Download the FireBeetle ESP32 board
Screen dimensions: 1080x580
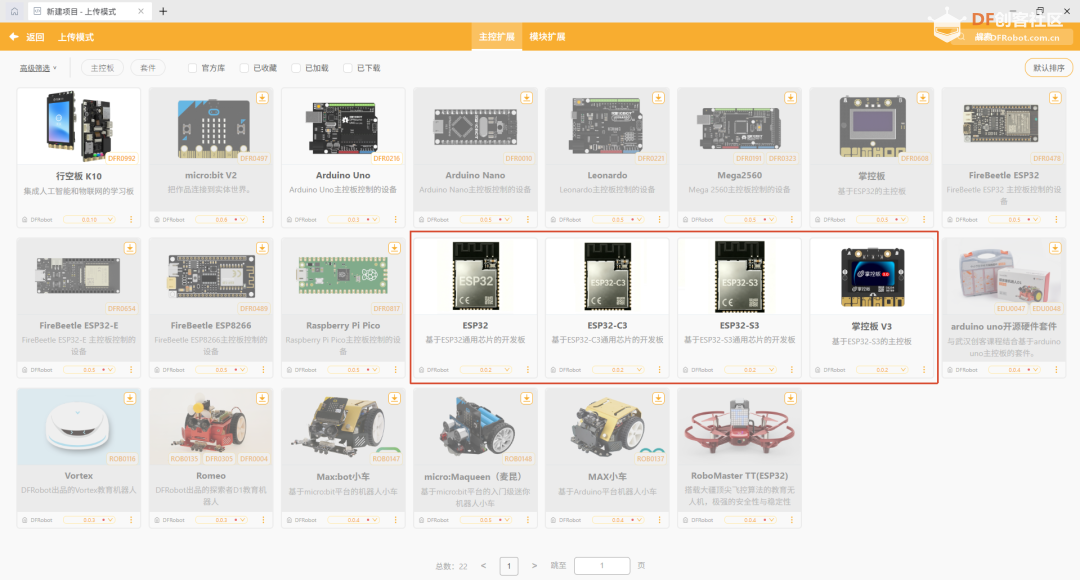point(1055,98)
